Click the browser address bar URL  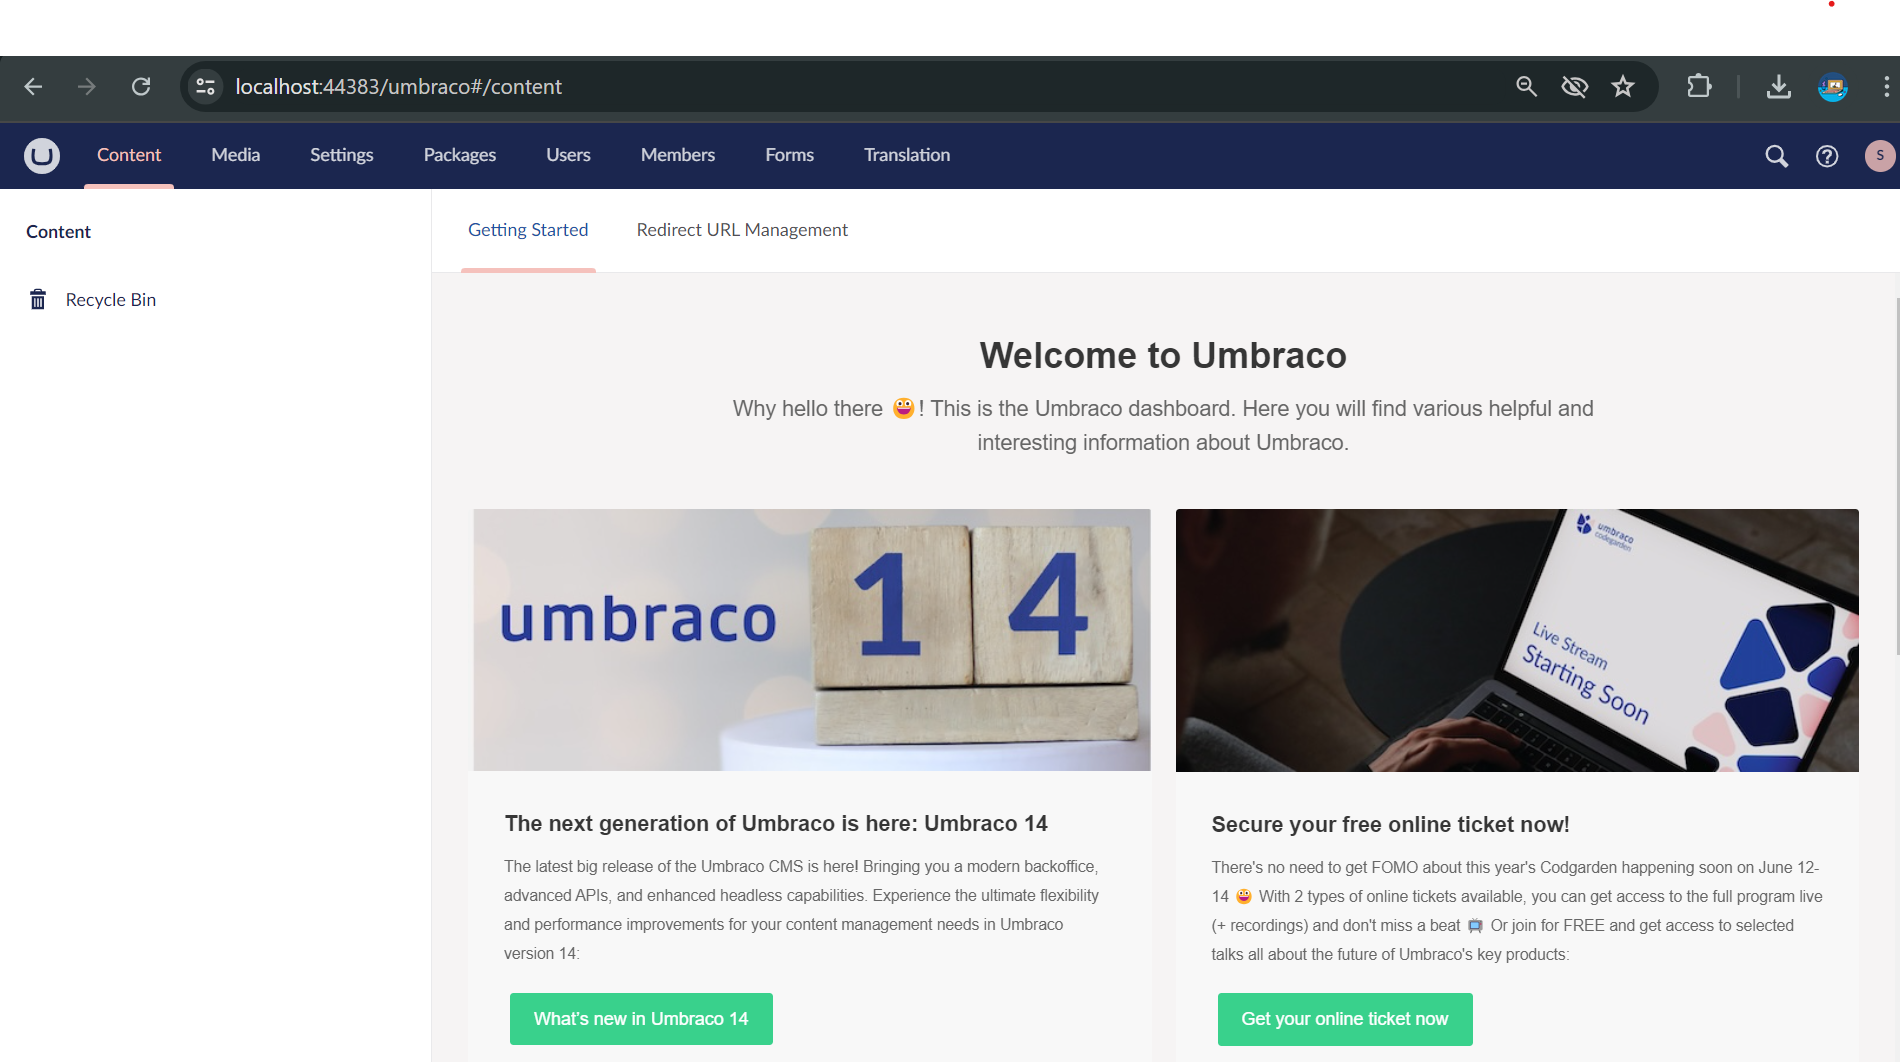point(398,87)
